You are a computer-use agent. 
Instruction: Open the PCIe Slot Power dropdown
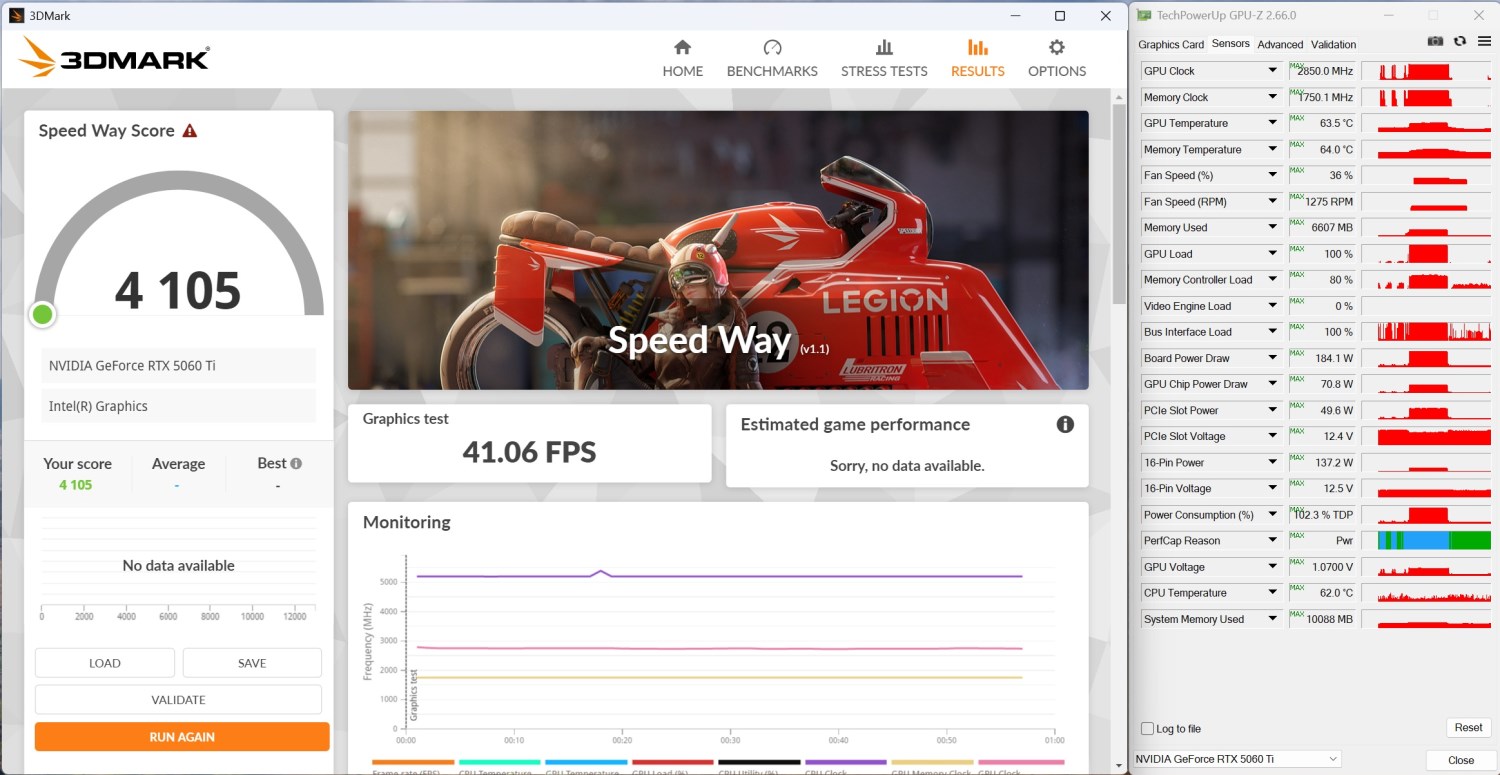[x=1273, y=410]
